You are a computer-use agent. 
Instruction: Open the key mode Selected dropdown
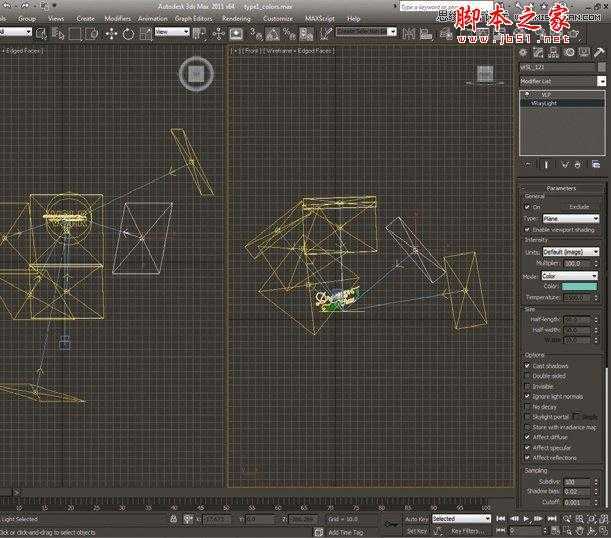coord(461,519)
